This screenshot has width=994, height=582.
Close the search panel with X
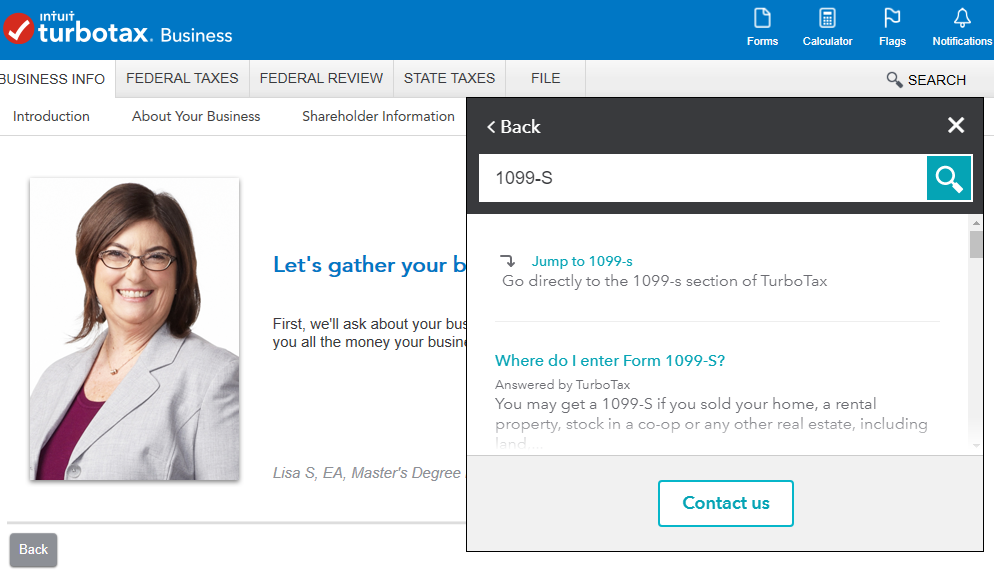tap(956, 125)
